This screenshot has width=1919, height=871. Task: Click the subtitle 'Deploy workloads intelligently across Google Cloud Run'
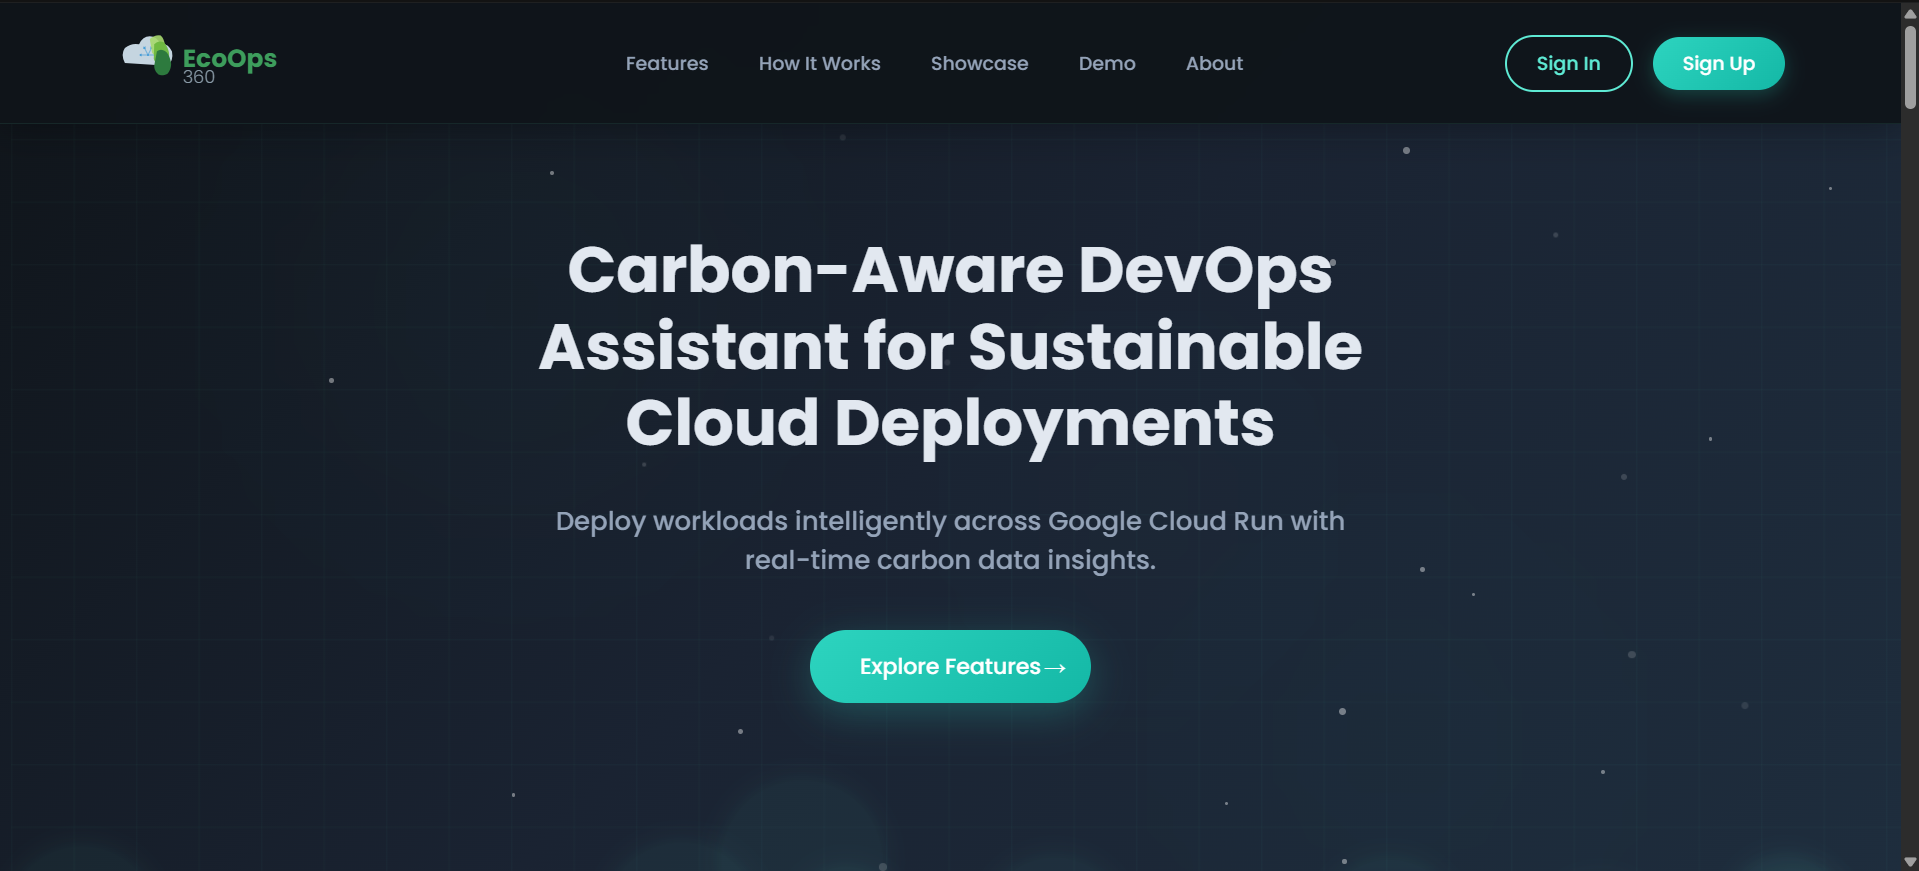coord(950,540)
